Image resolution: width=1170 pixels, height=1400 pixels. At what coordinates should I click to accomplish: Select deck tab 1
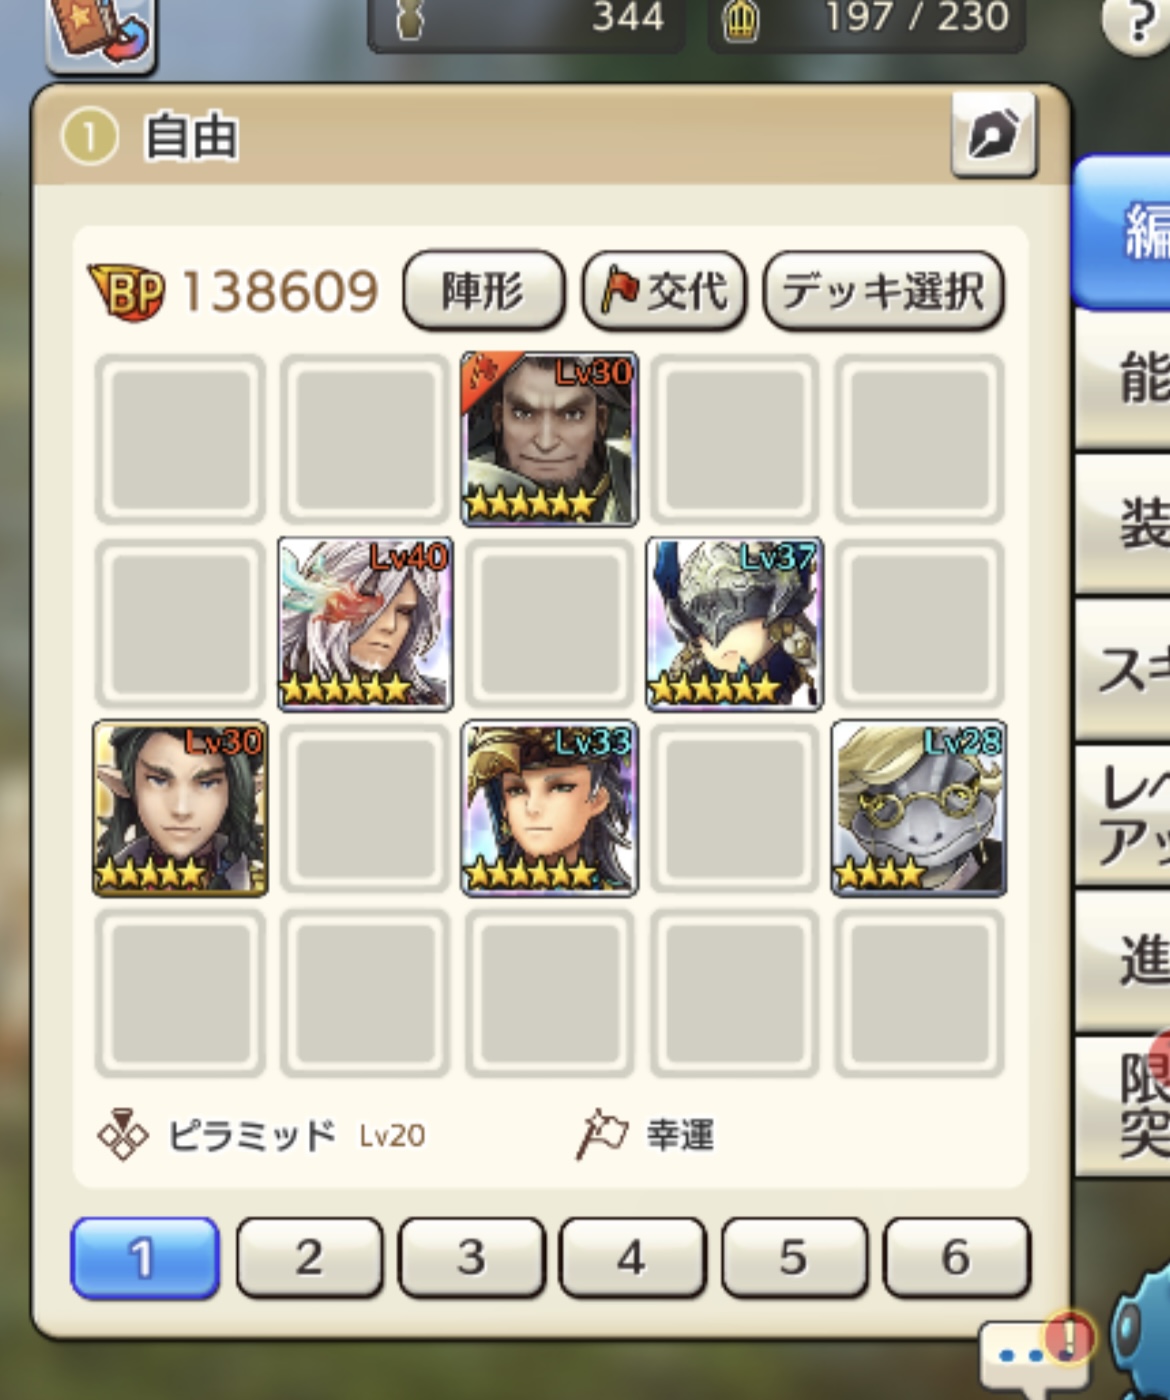[x=145, y=1258]
